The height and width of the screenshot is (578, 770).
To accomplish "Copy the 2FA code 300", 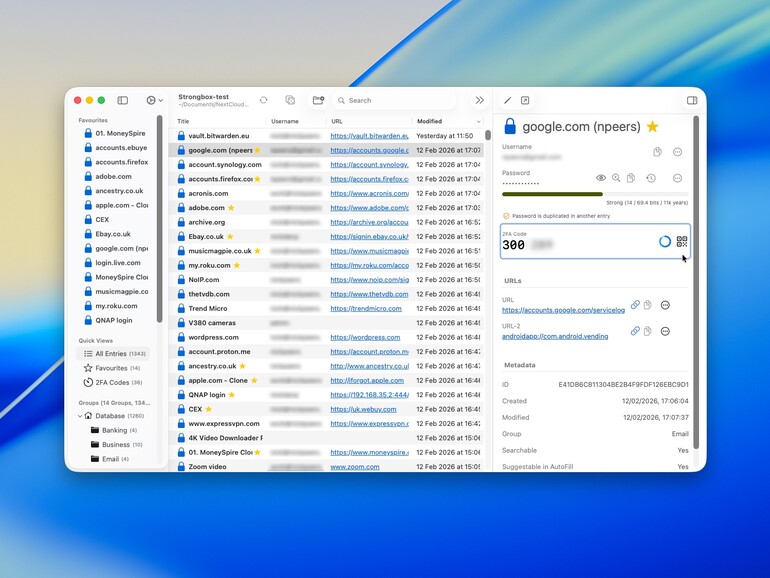I will (514, 245).
